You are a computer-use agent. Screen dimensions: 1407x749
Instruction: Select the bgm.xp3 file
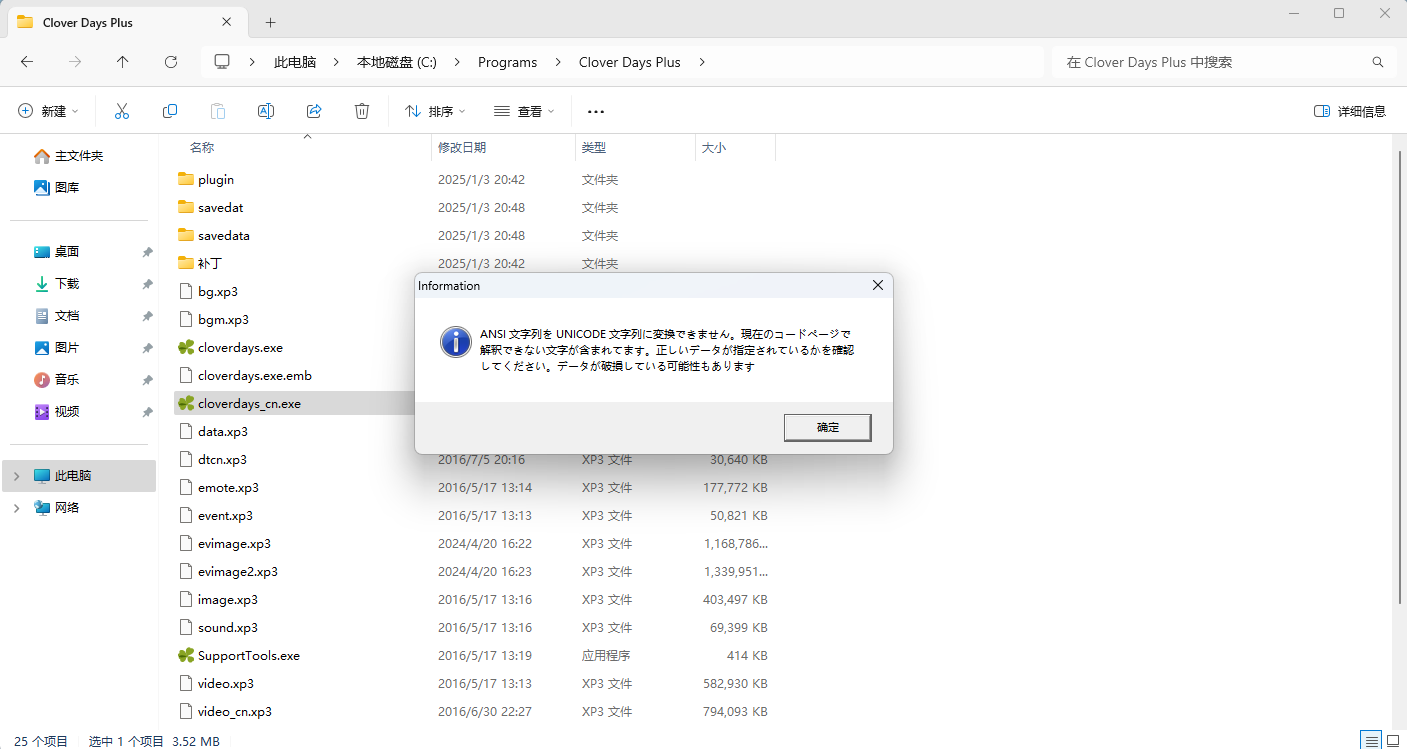click(223, 320)
